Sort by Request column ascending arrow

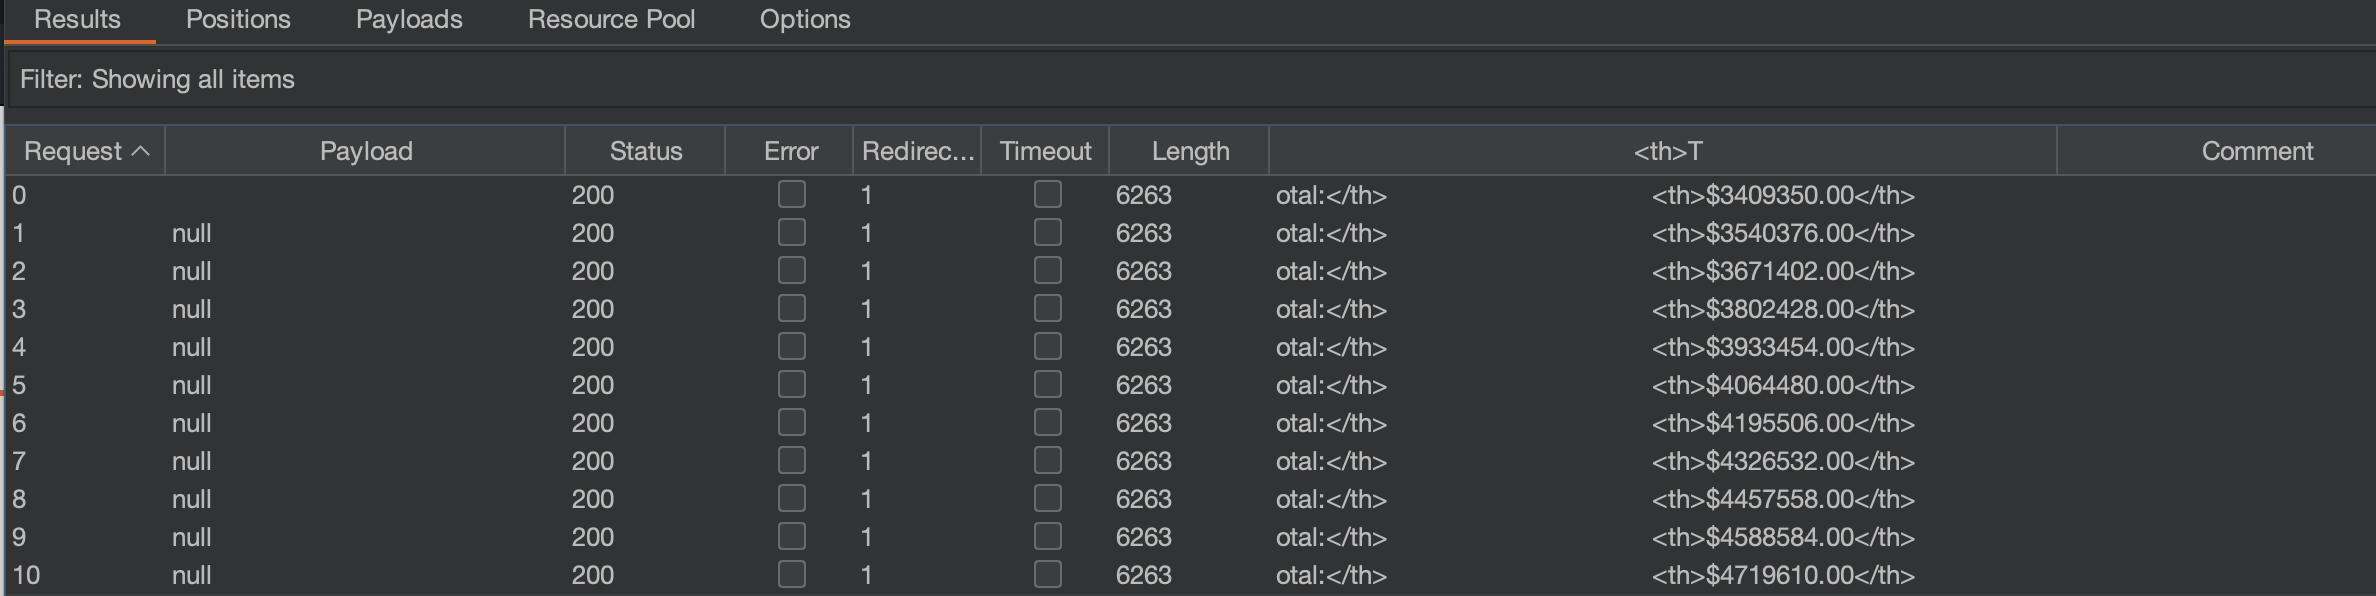point(141,151)
